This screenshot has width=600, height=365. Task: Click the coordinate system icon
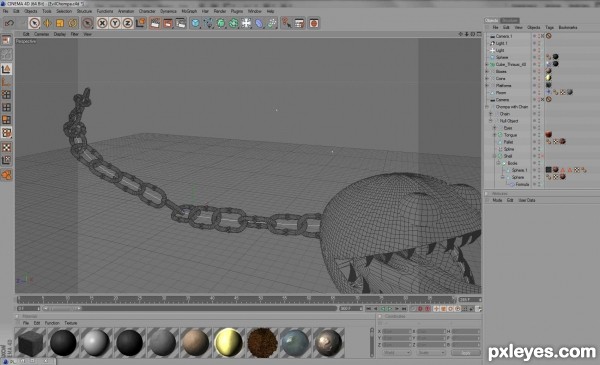pos(140,23)
